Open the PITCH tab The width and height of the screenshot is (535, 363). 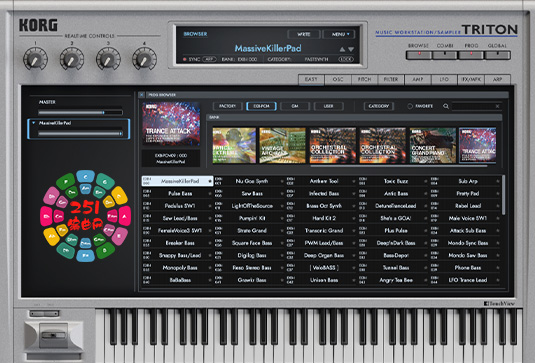click(364, 79)
